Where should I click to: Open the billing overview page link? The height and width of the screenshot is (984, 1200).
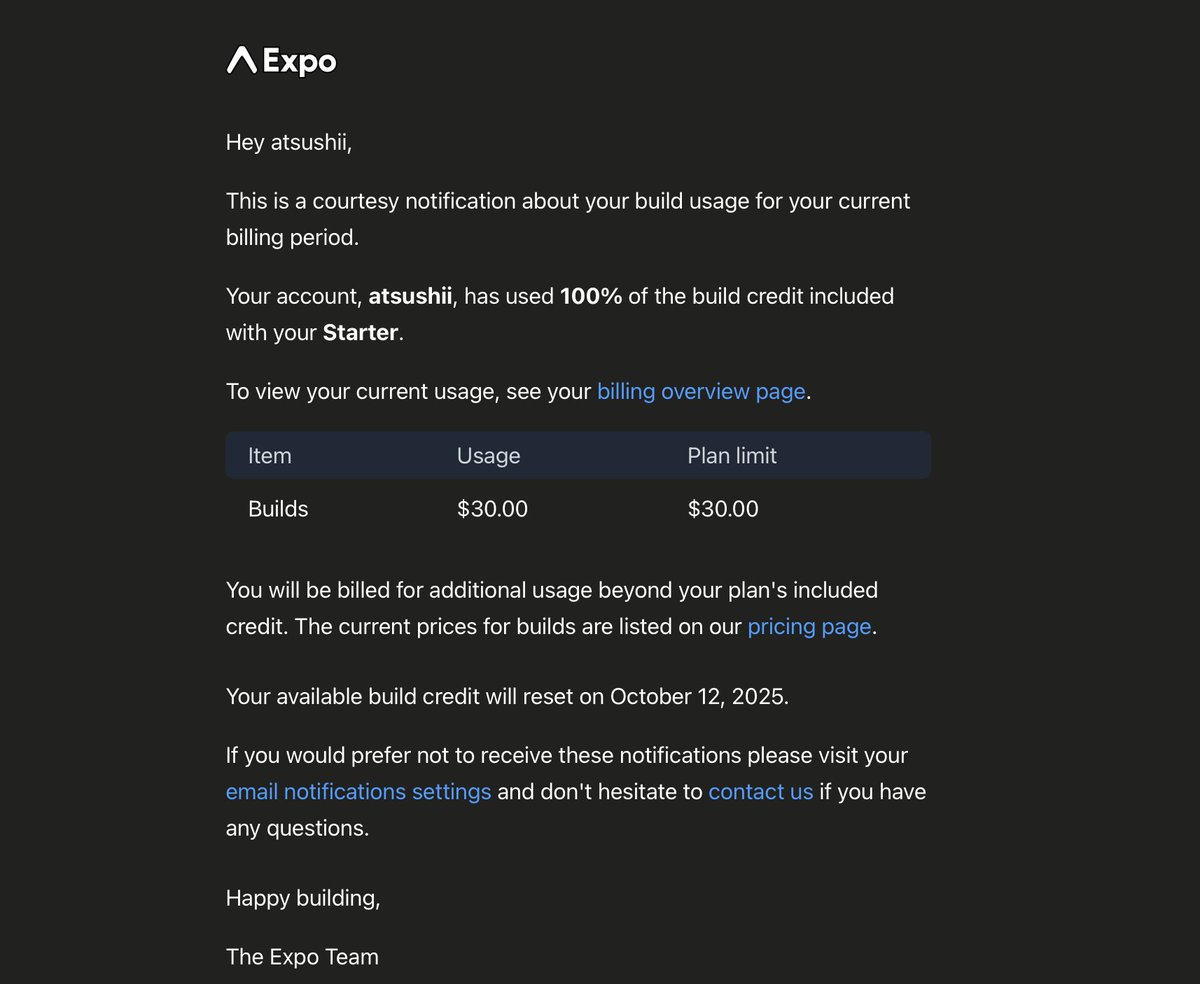click(701, 391)
